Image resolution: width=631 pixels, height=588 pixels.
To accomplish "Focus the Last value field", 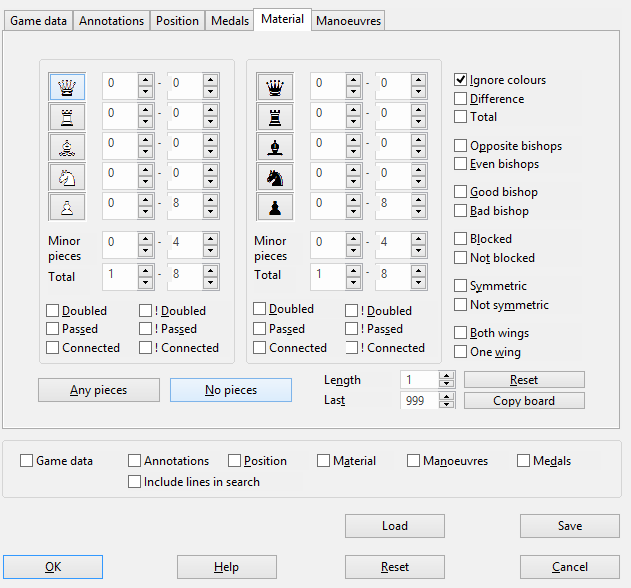I will coord(419,401).
